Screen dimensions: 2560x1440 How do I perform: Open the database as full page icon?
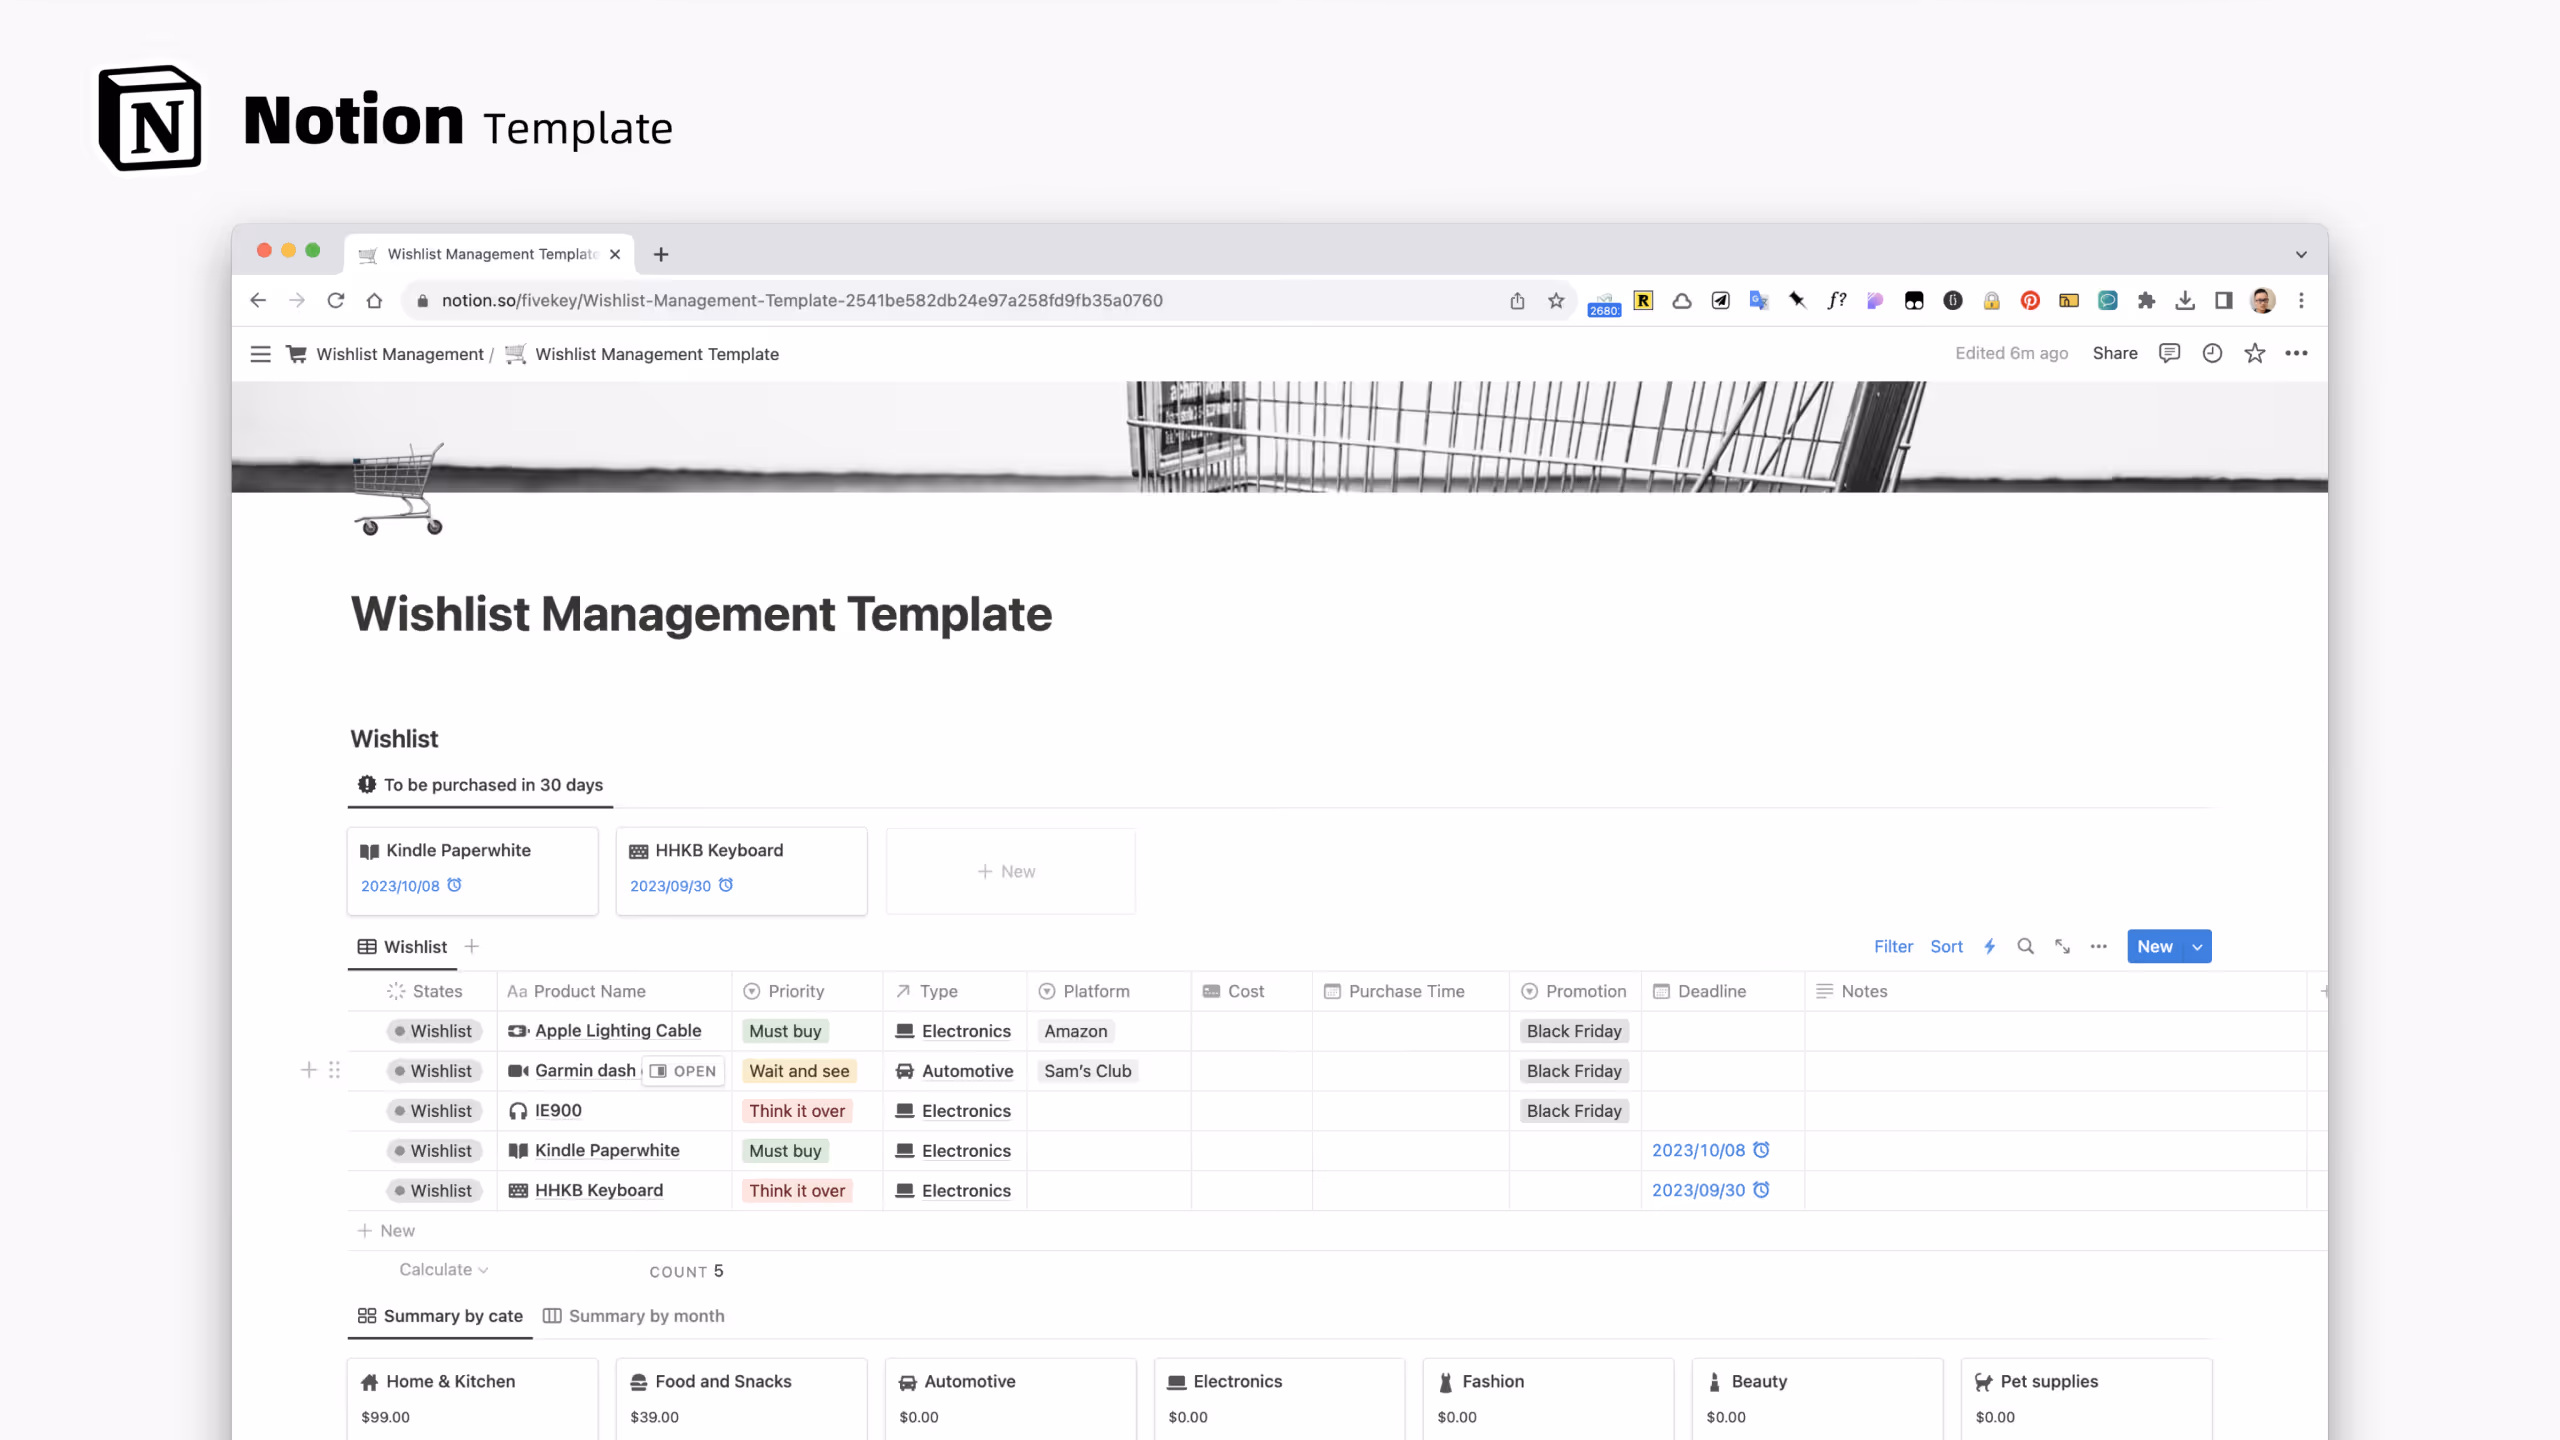coord(2062,946)
